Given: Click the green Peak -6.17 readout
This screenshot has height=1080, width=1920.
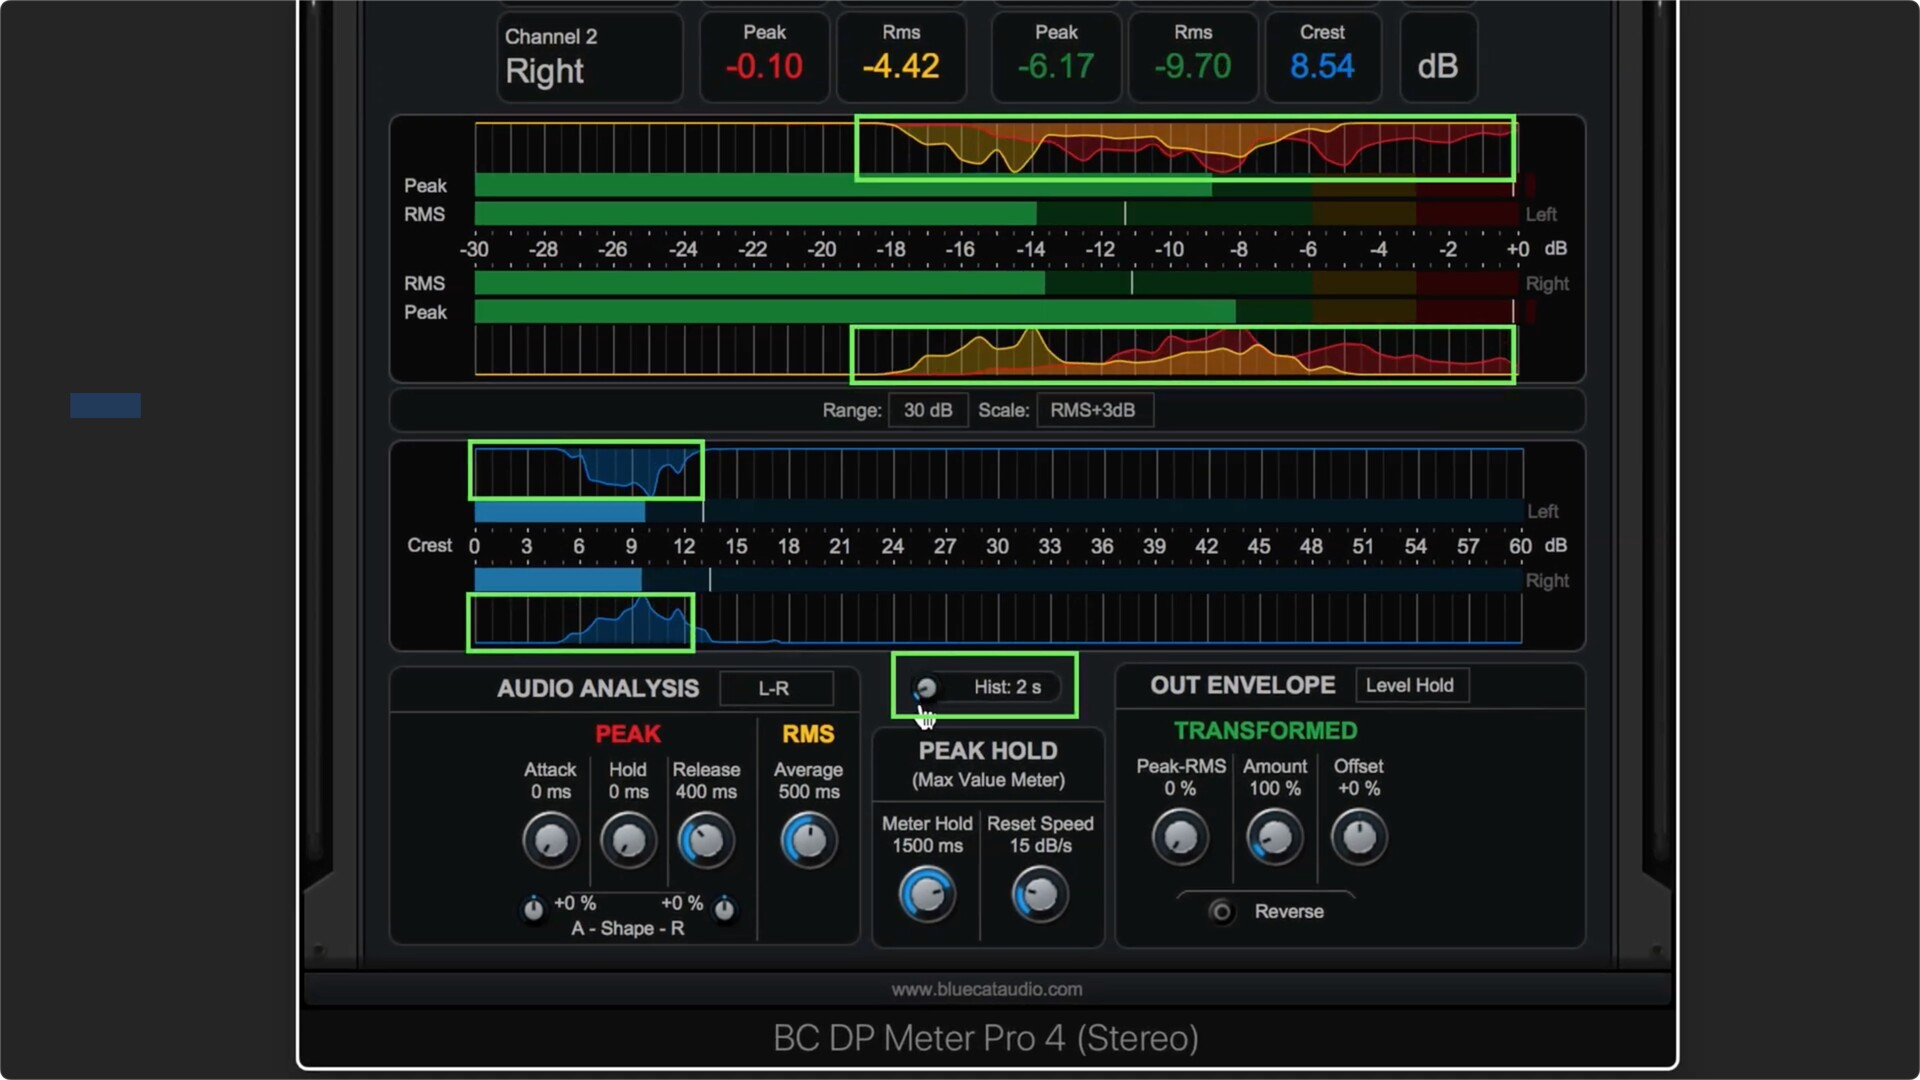Looking at the screenshot, I should [x=1056, y=57].
